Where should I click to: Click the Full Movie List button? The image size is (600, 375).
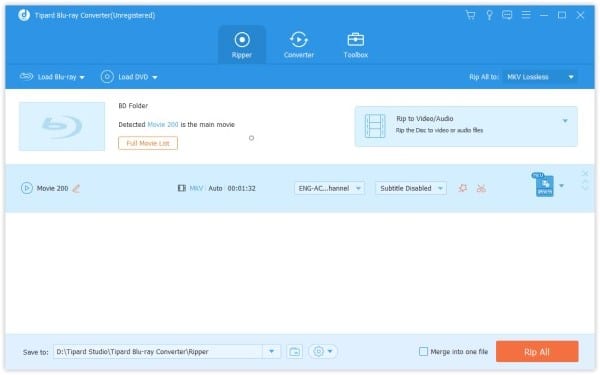[148, 143]
